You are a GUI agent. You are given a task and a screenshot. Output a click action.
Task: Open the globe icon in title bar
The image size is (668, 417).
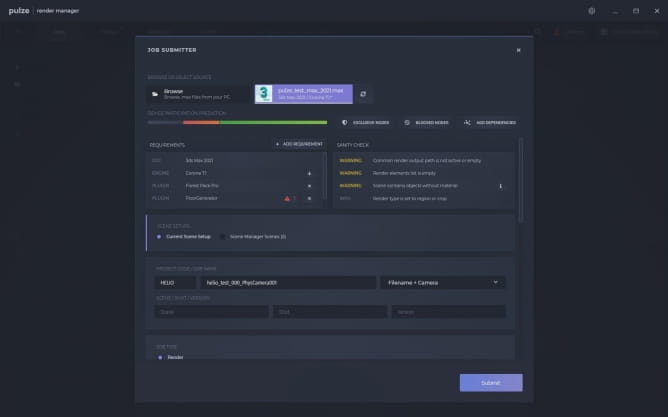[591, 11]
